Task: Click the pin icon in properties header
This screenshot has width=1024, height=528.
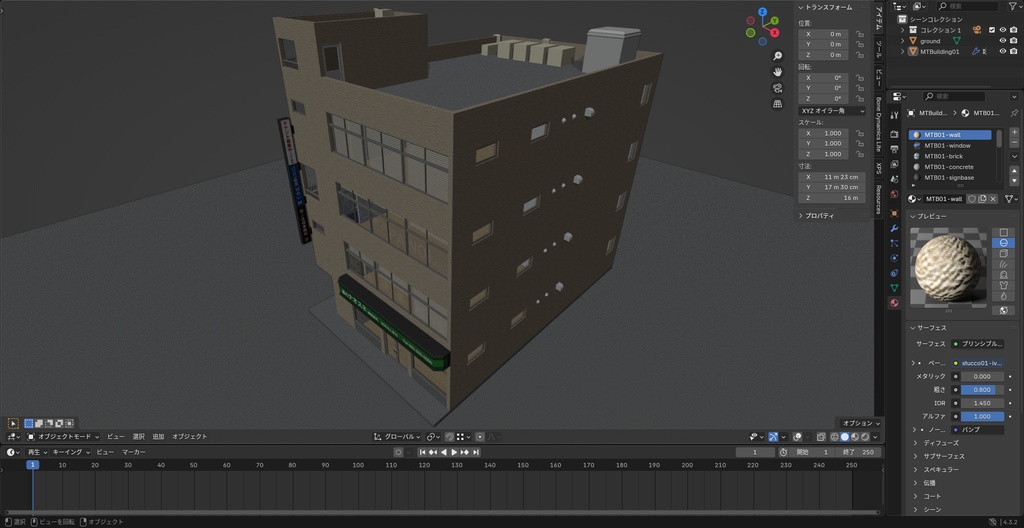Action: 1014,113
